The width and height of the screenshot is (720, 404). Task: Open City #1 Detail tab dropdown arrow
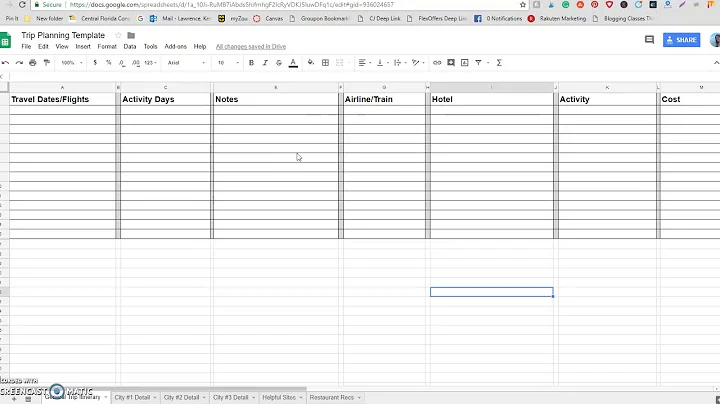[x=155, y=398]
